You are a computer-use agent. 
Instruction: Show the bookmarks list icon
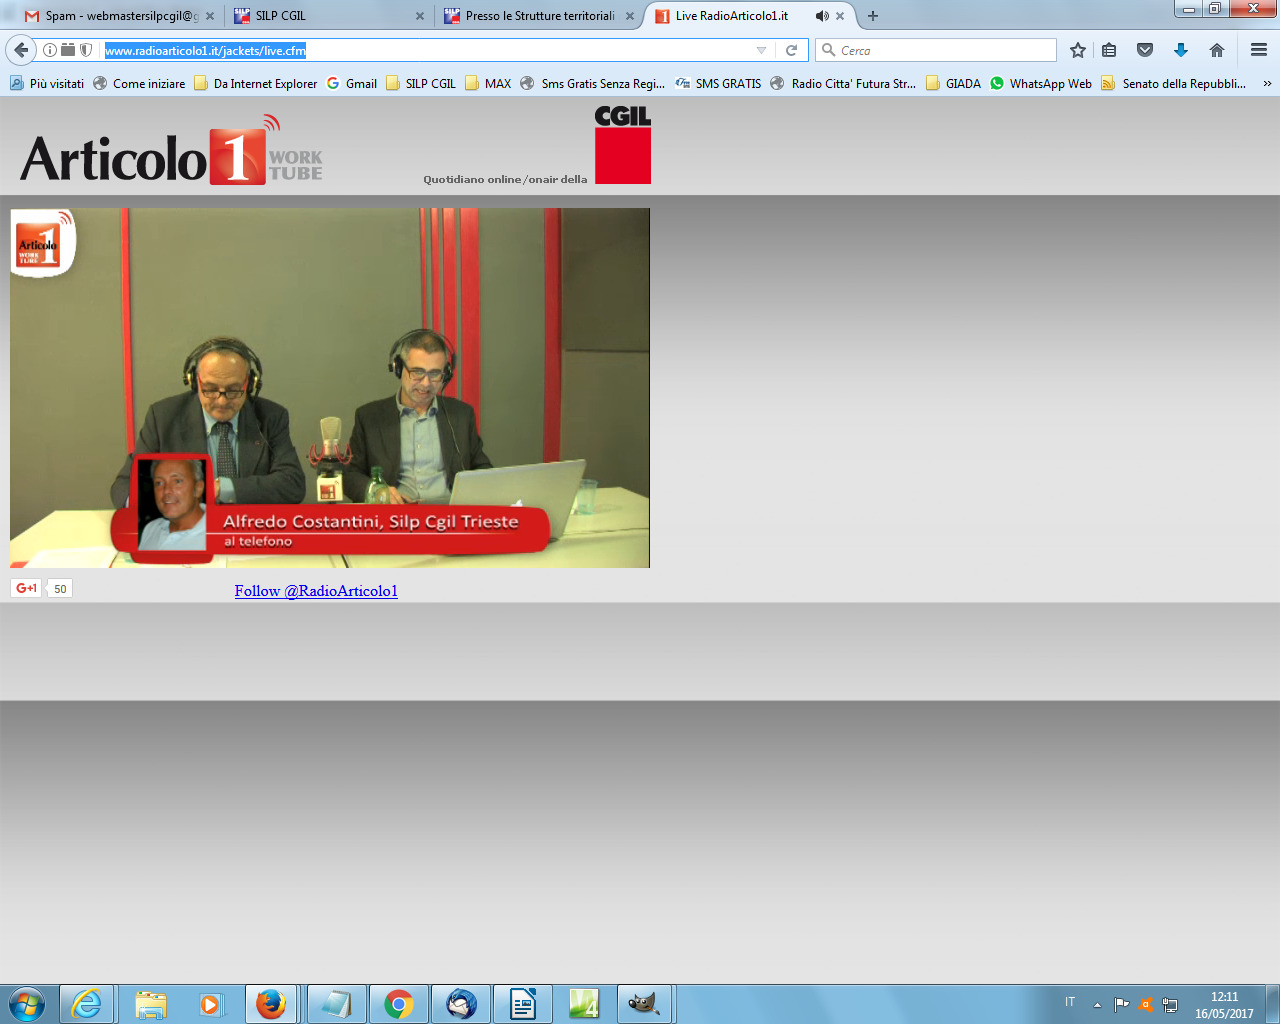tap(1109, 50)
